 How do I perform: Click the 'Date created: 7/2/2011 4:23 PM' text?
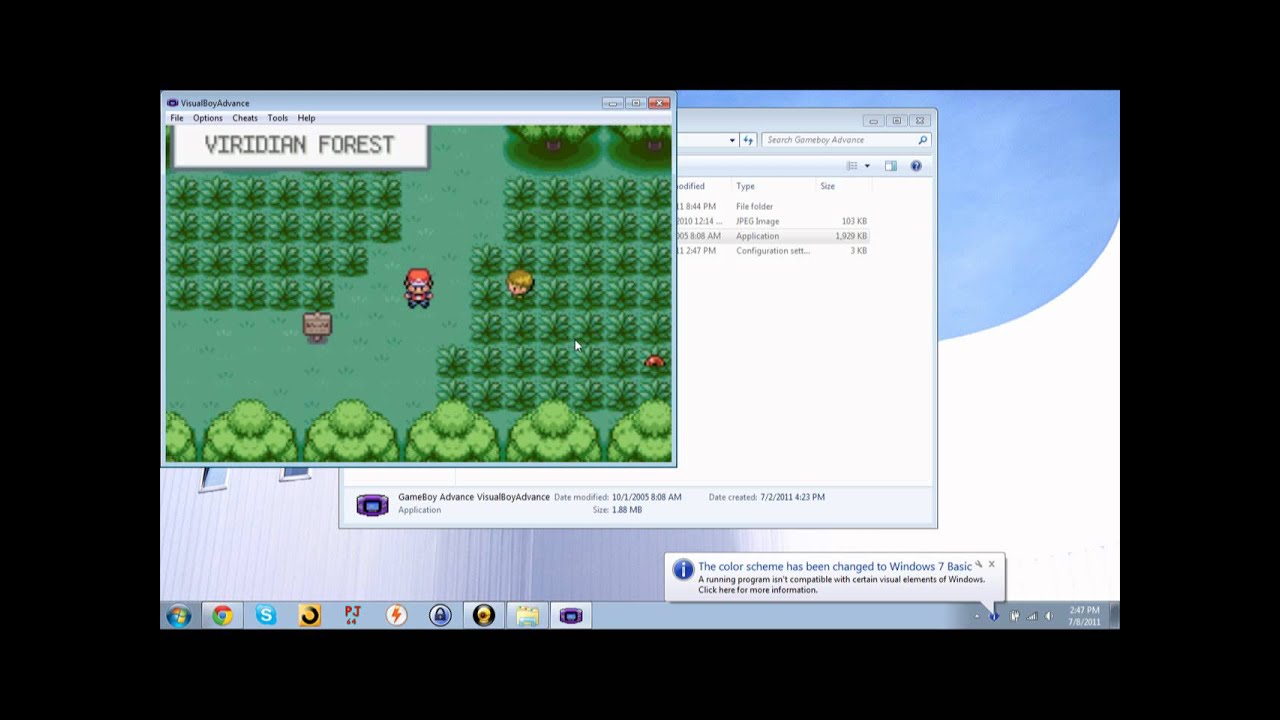click(767, 497)
